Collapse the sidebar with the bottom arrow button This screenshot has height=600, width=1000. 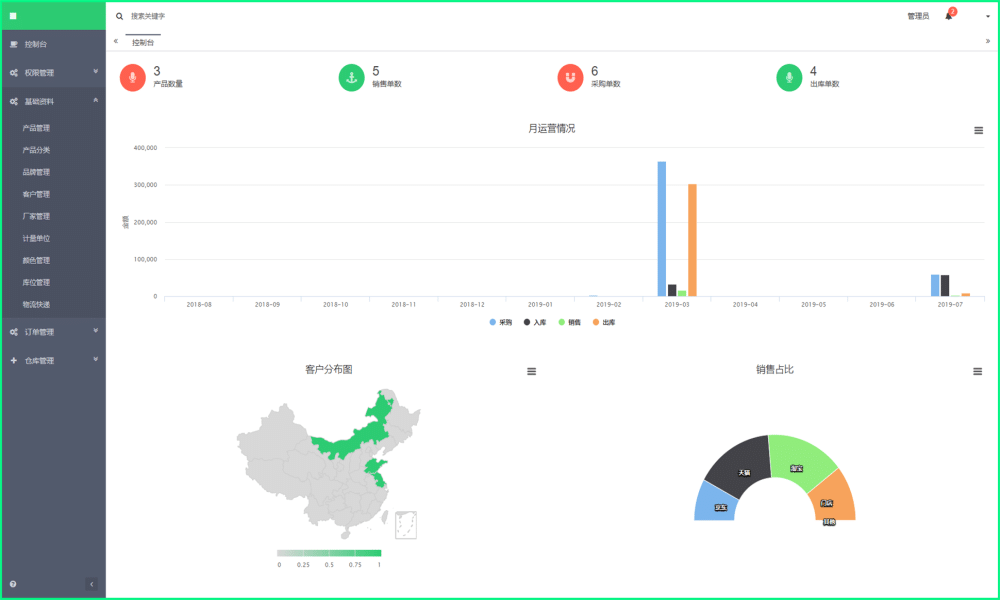coord(91,584)
